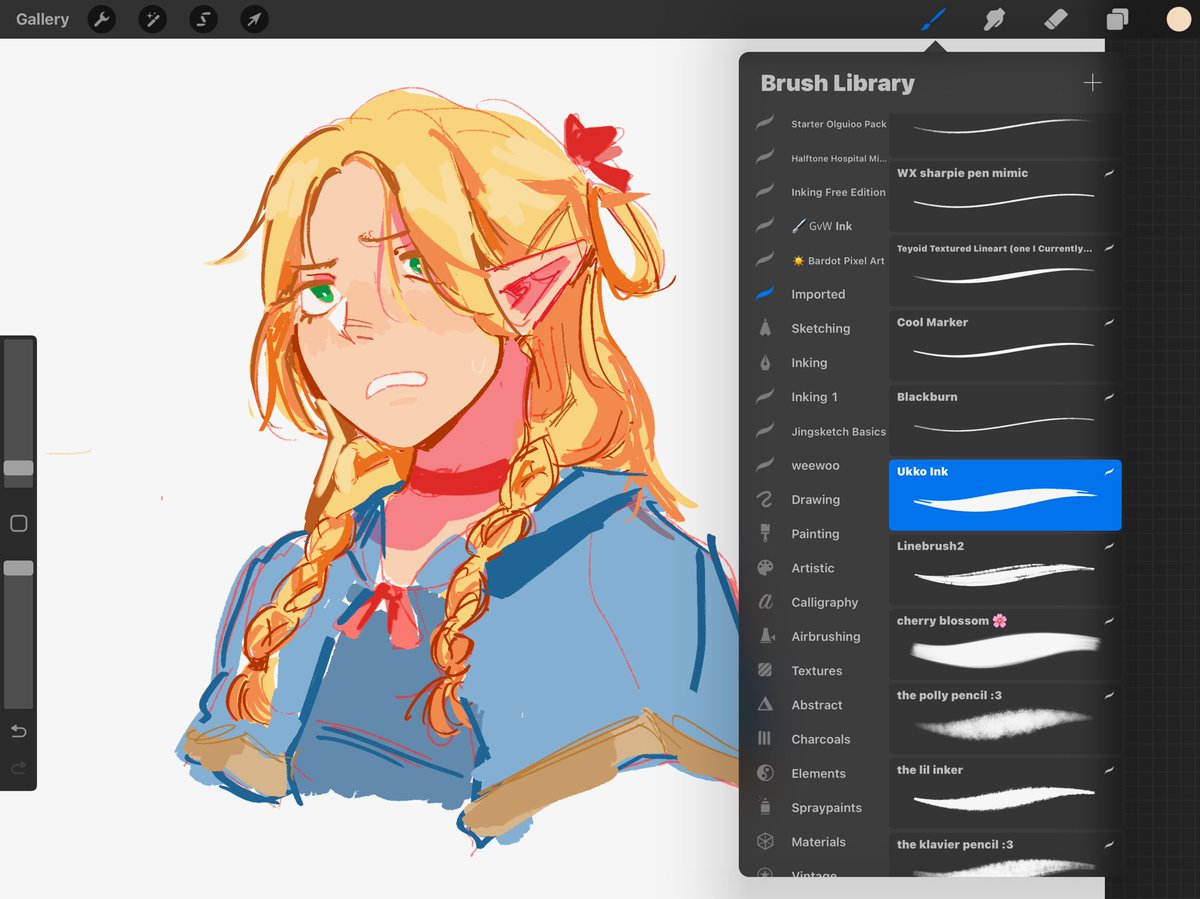
Task: Tap the brush opacity slider handle
Action: pos(18,568)
